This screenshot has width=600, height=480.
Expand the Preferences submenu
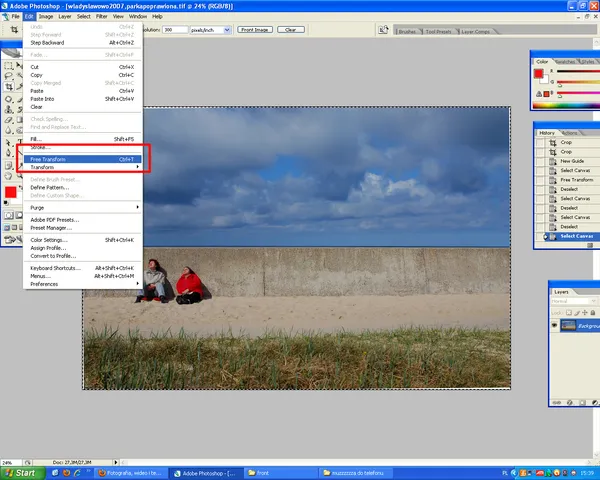(82, 284)
